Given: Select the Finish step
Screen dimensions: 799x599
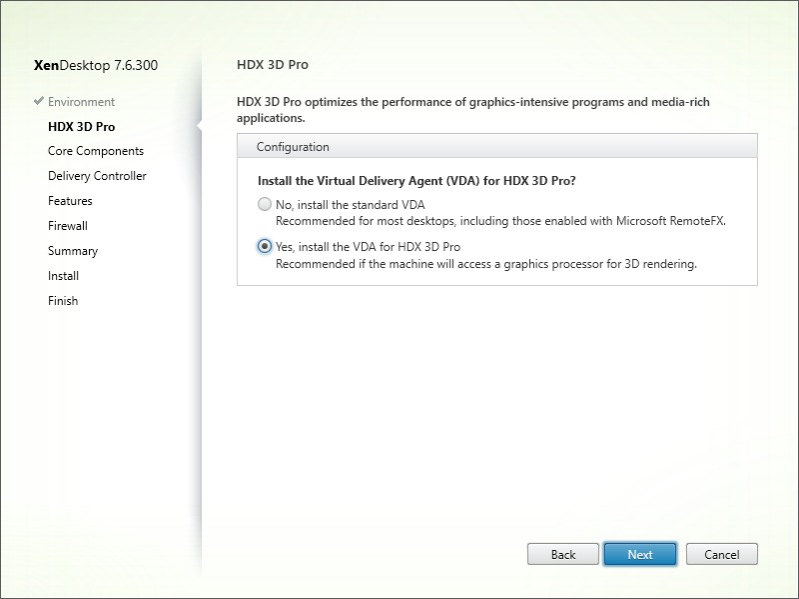Looking at the screenshot, I should 63,301.
